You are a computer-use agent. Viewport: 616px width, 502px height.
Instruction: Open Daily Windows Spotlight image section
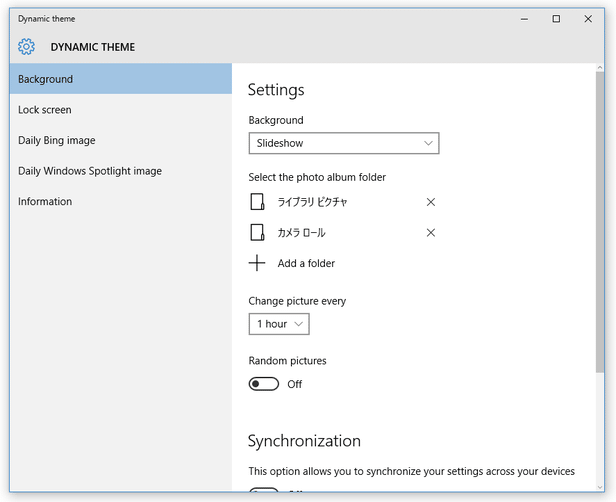[x=121, y=171]
